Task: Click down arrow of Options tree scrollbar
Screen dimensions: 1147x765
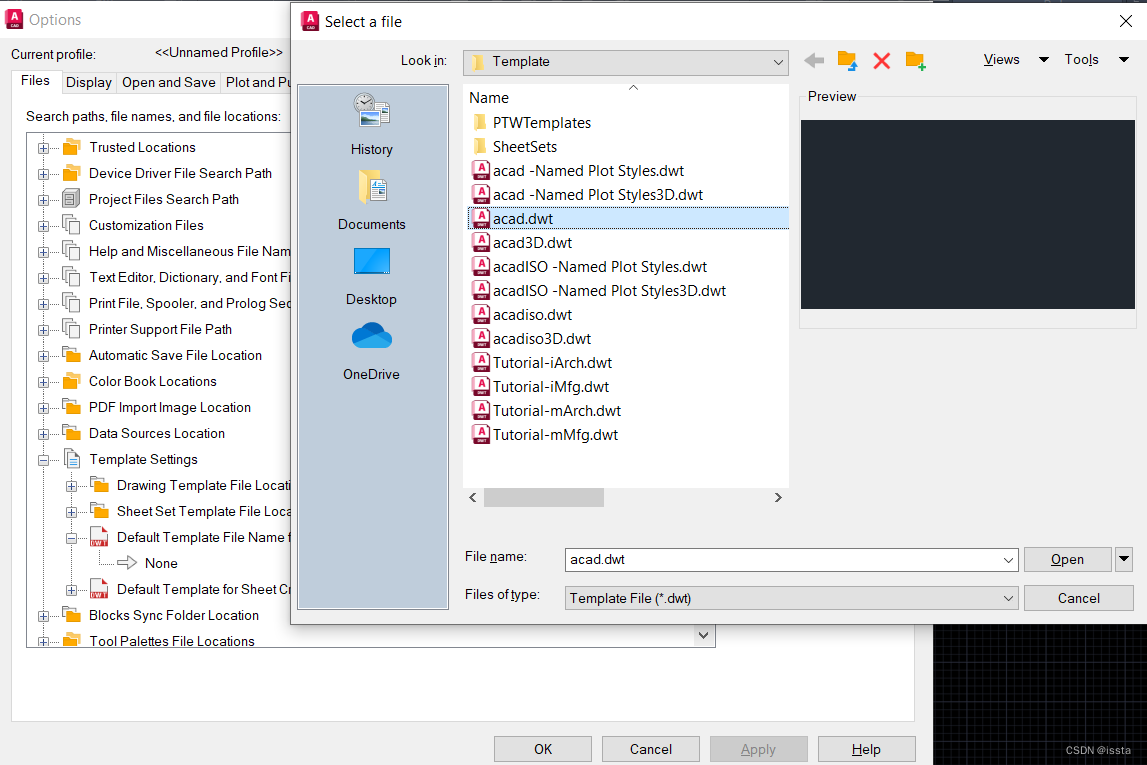Action: (703, 636)
